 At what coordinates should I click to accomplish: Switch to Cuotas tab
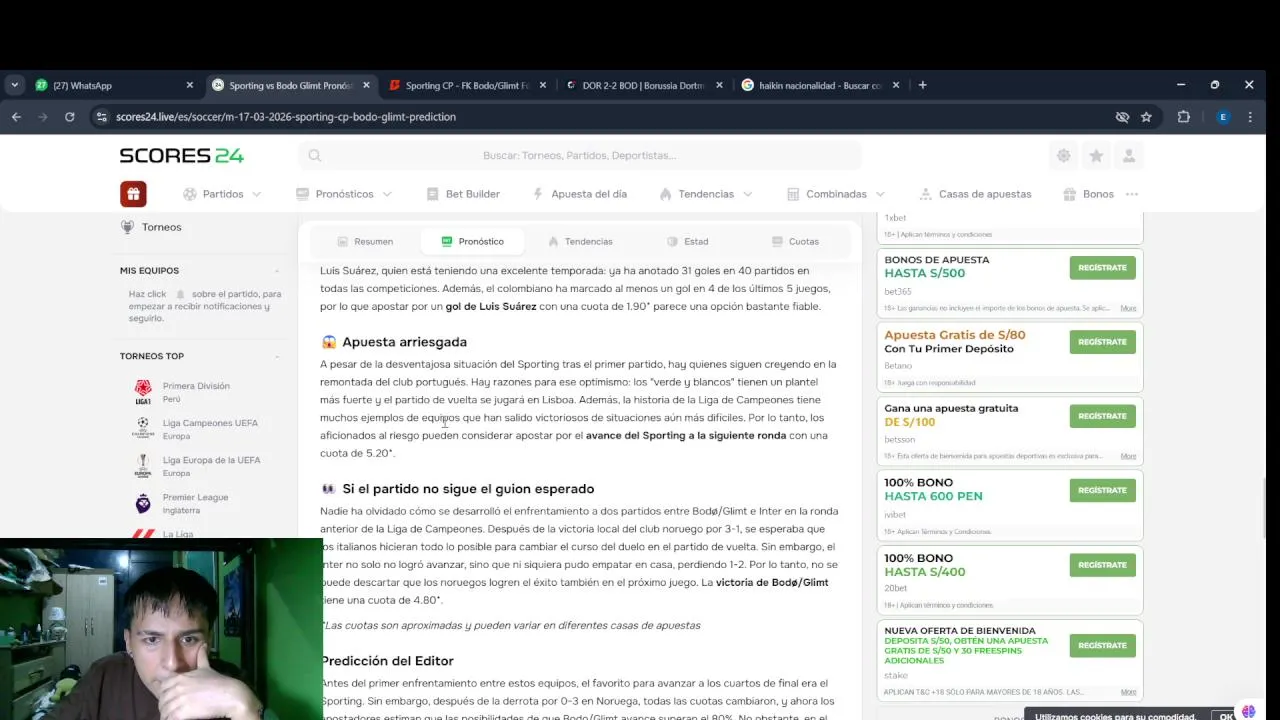795,242
